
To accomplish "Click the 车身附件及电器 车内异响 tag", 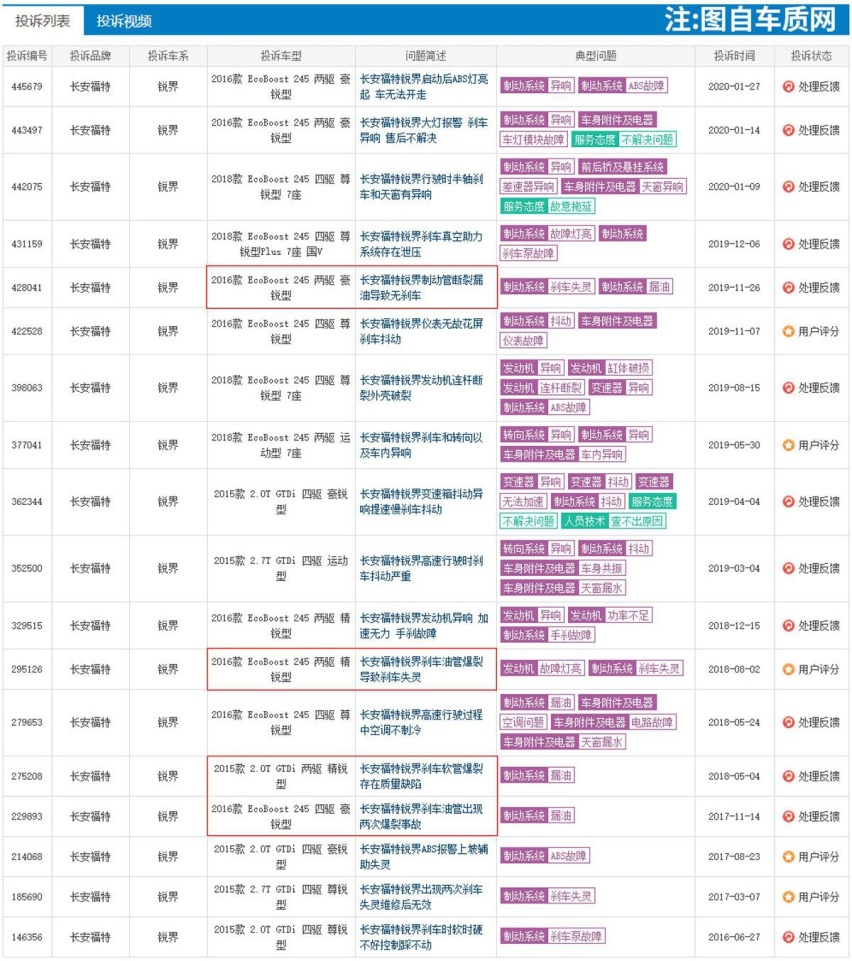I will [x=563, y=455].
